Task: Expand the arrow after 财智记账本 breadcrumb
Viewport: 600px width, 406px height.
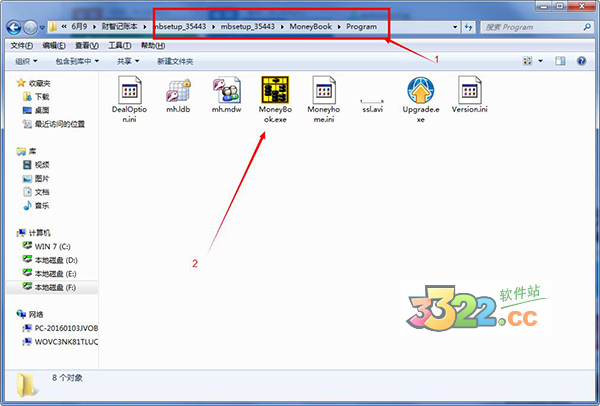Action: pos(145,27)
